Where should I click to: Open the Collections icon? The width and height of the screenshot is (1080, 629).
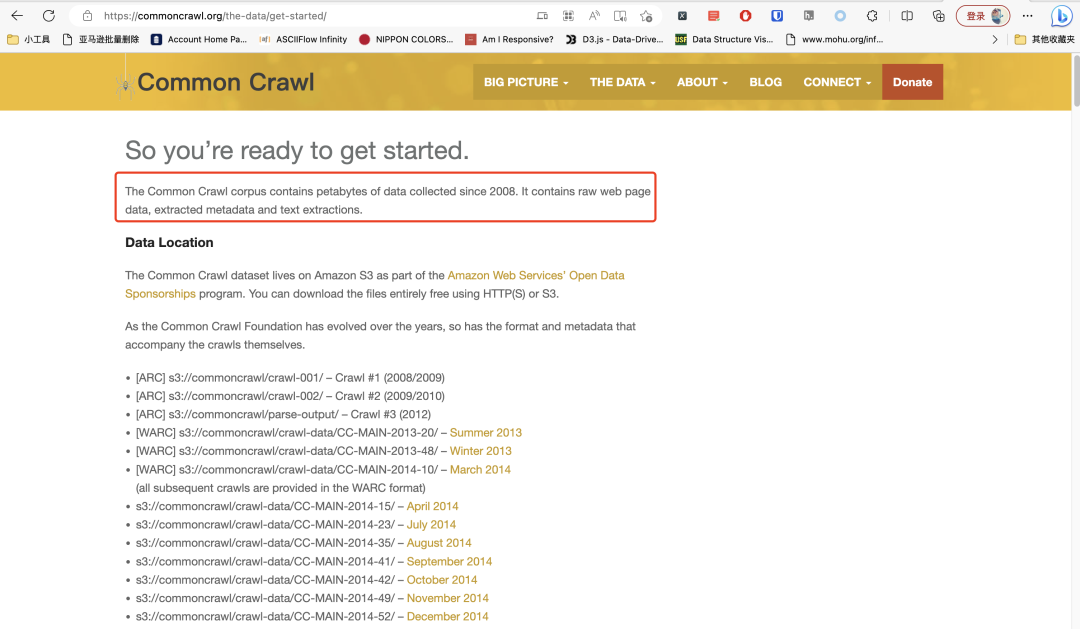tap(938, 16)
